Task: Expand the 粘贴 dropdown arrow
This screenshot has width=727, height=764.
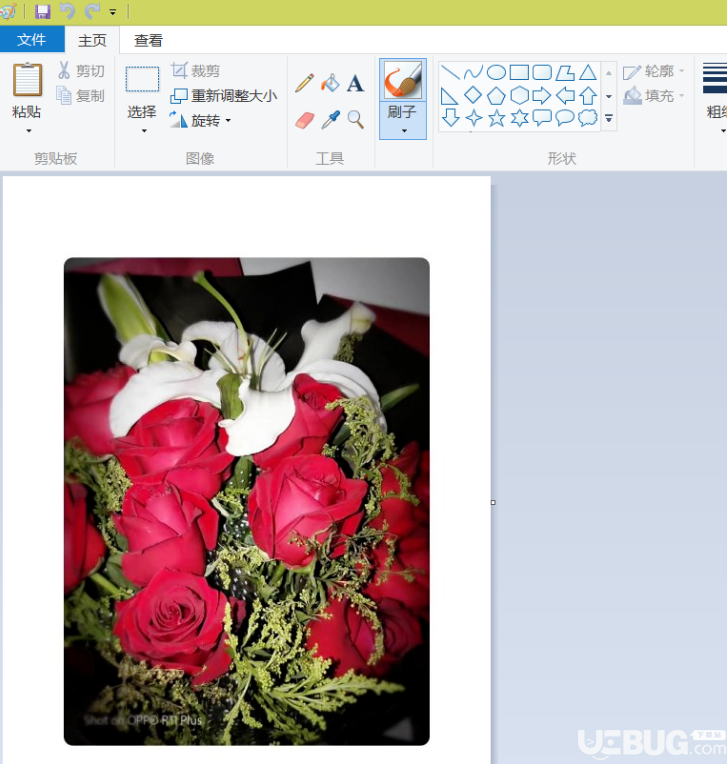Action: [x=28, y=131]
